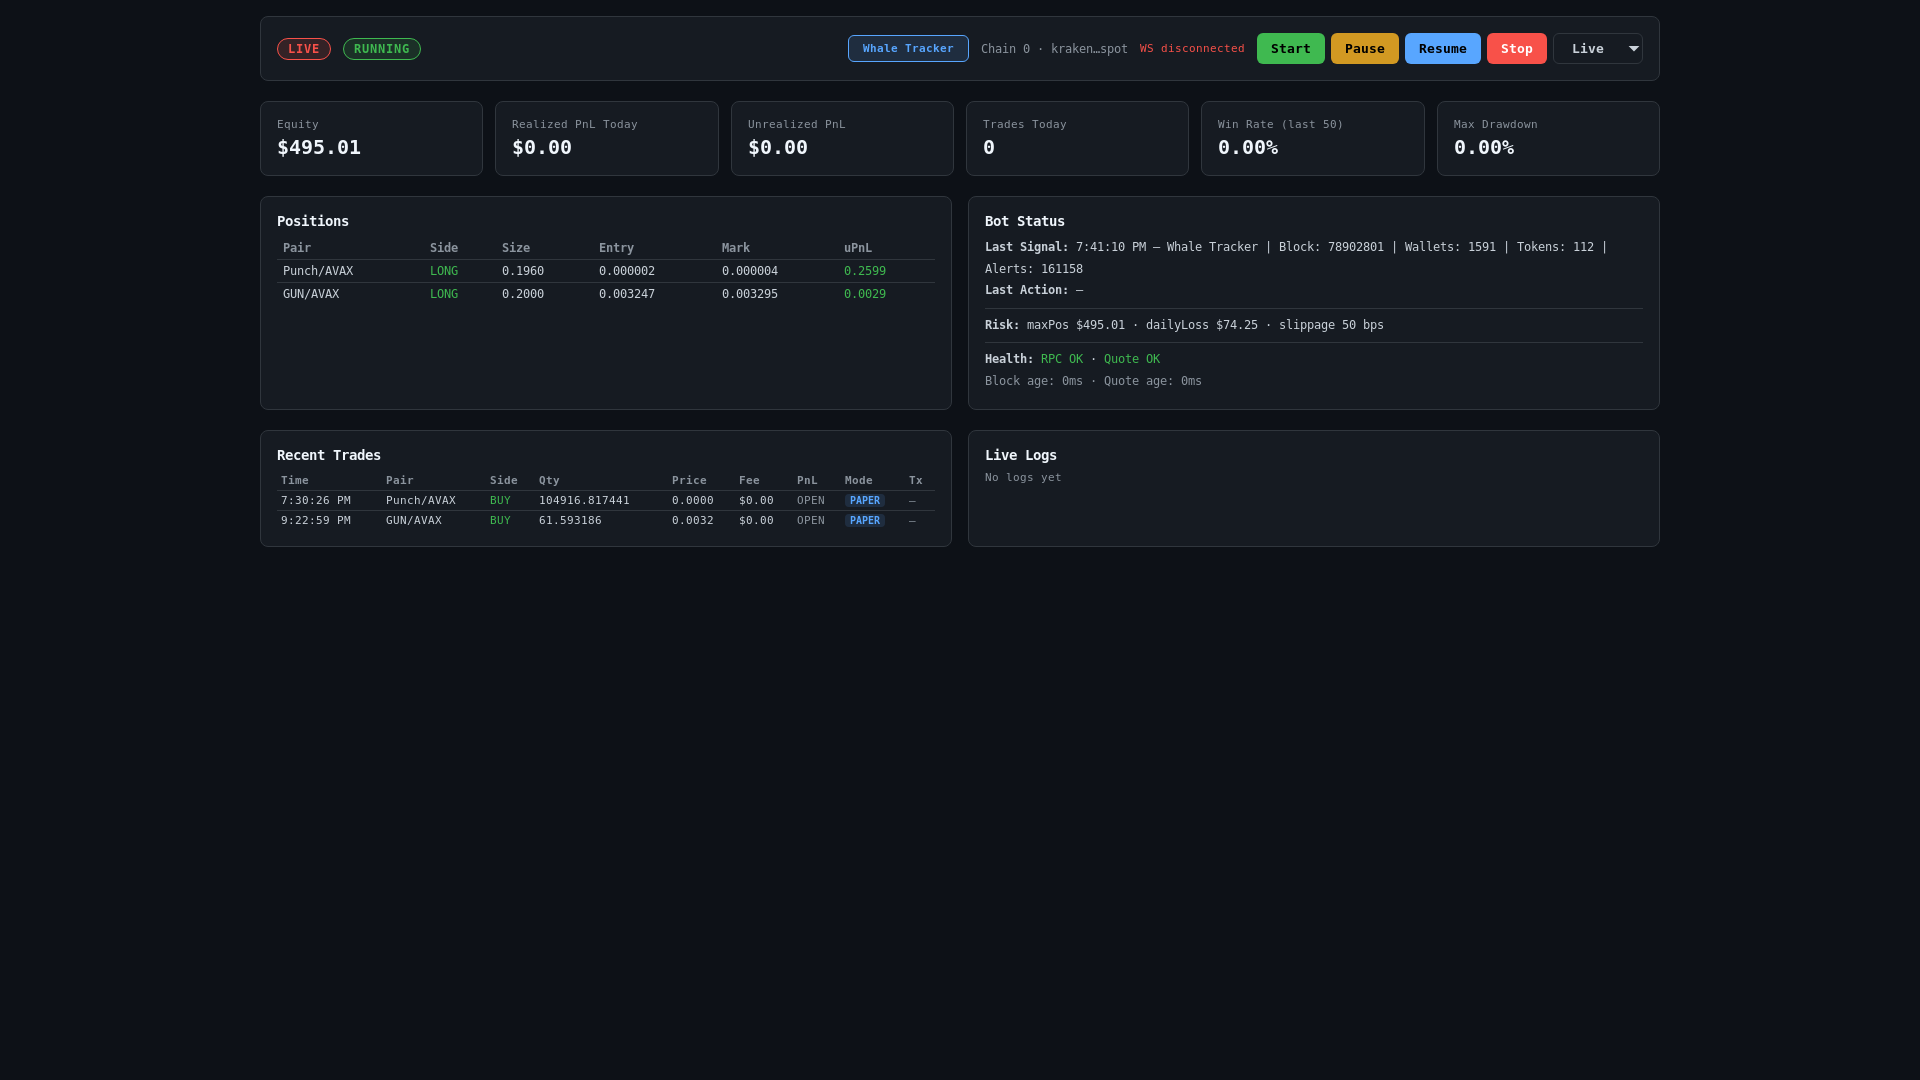
Task: Select the GUN/AVAX row in Positions
Action: 606,294
